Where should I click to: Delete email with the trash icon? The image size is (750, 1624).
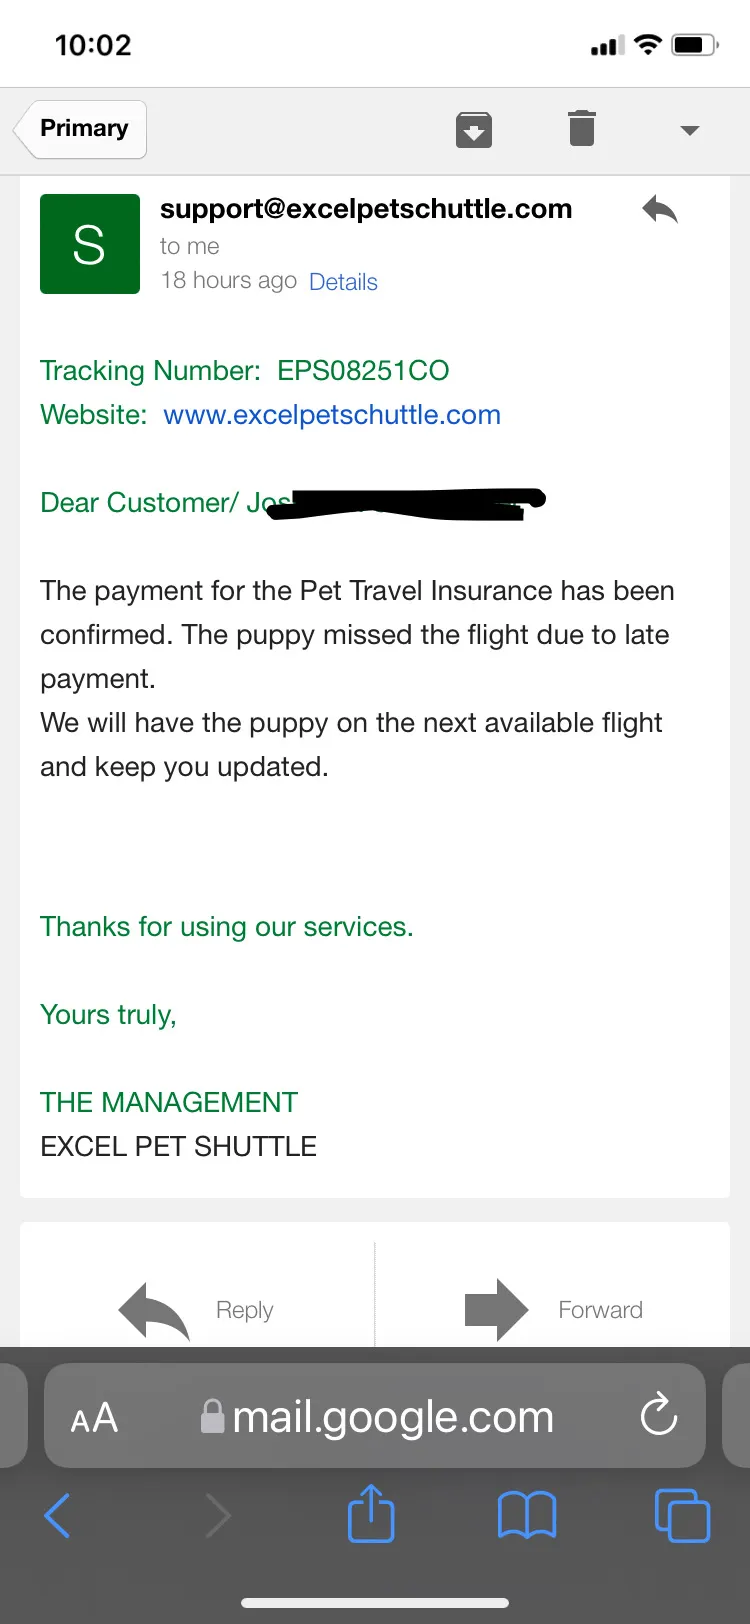tap(582, 129)
